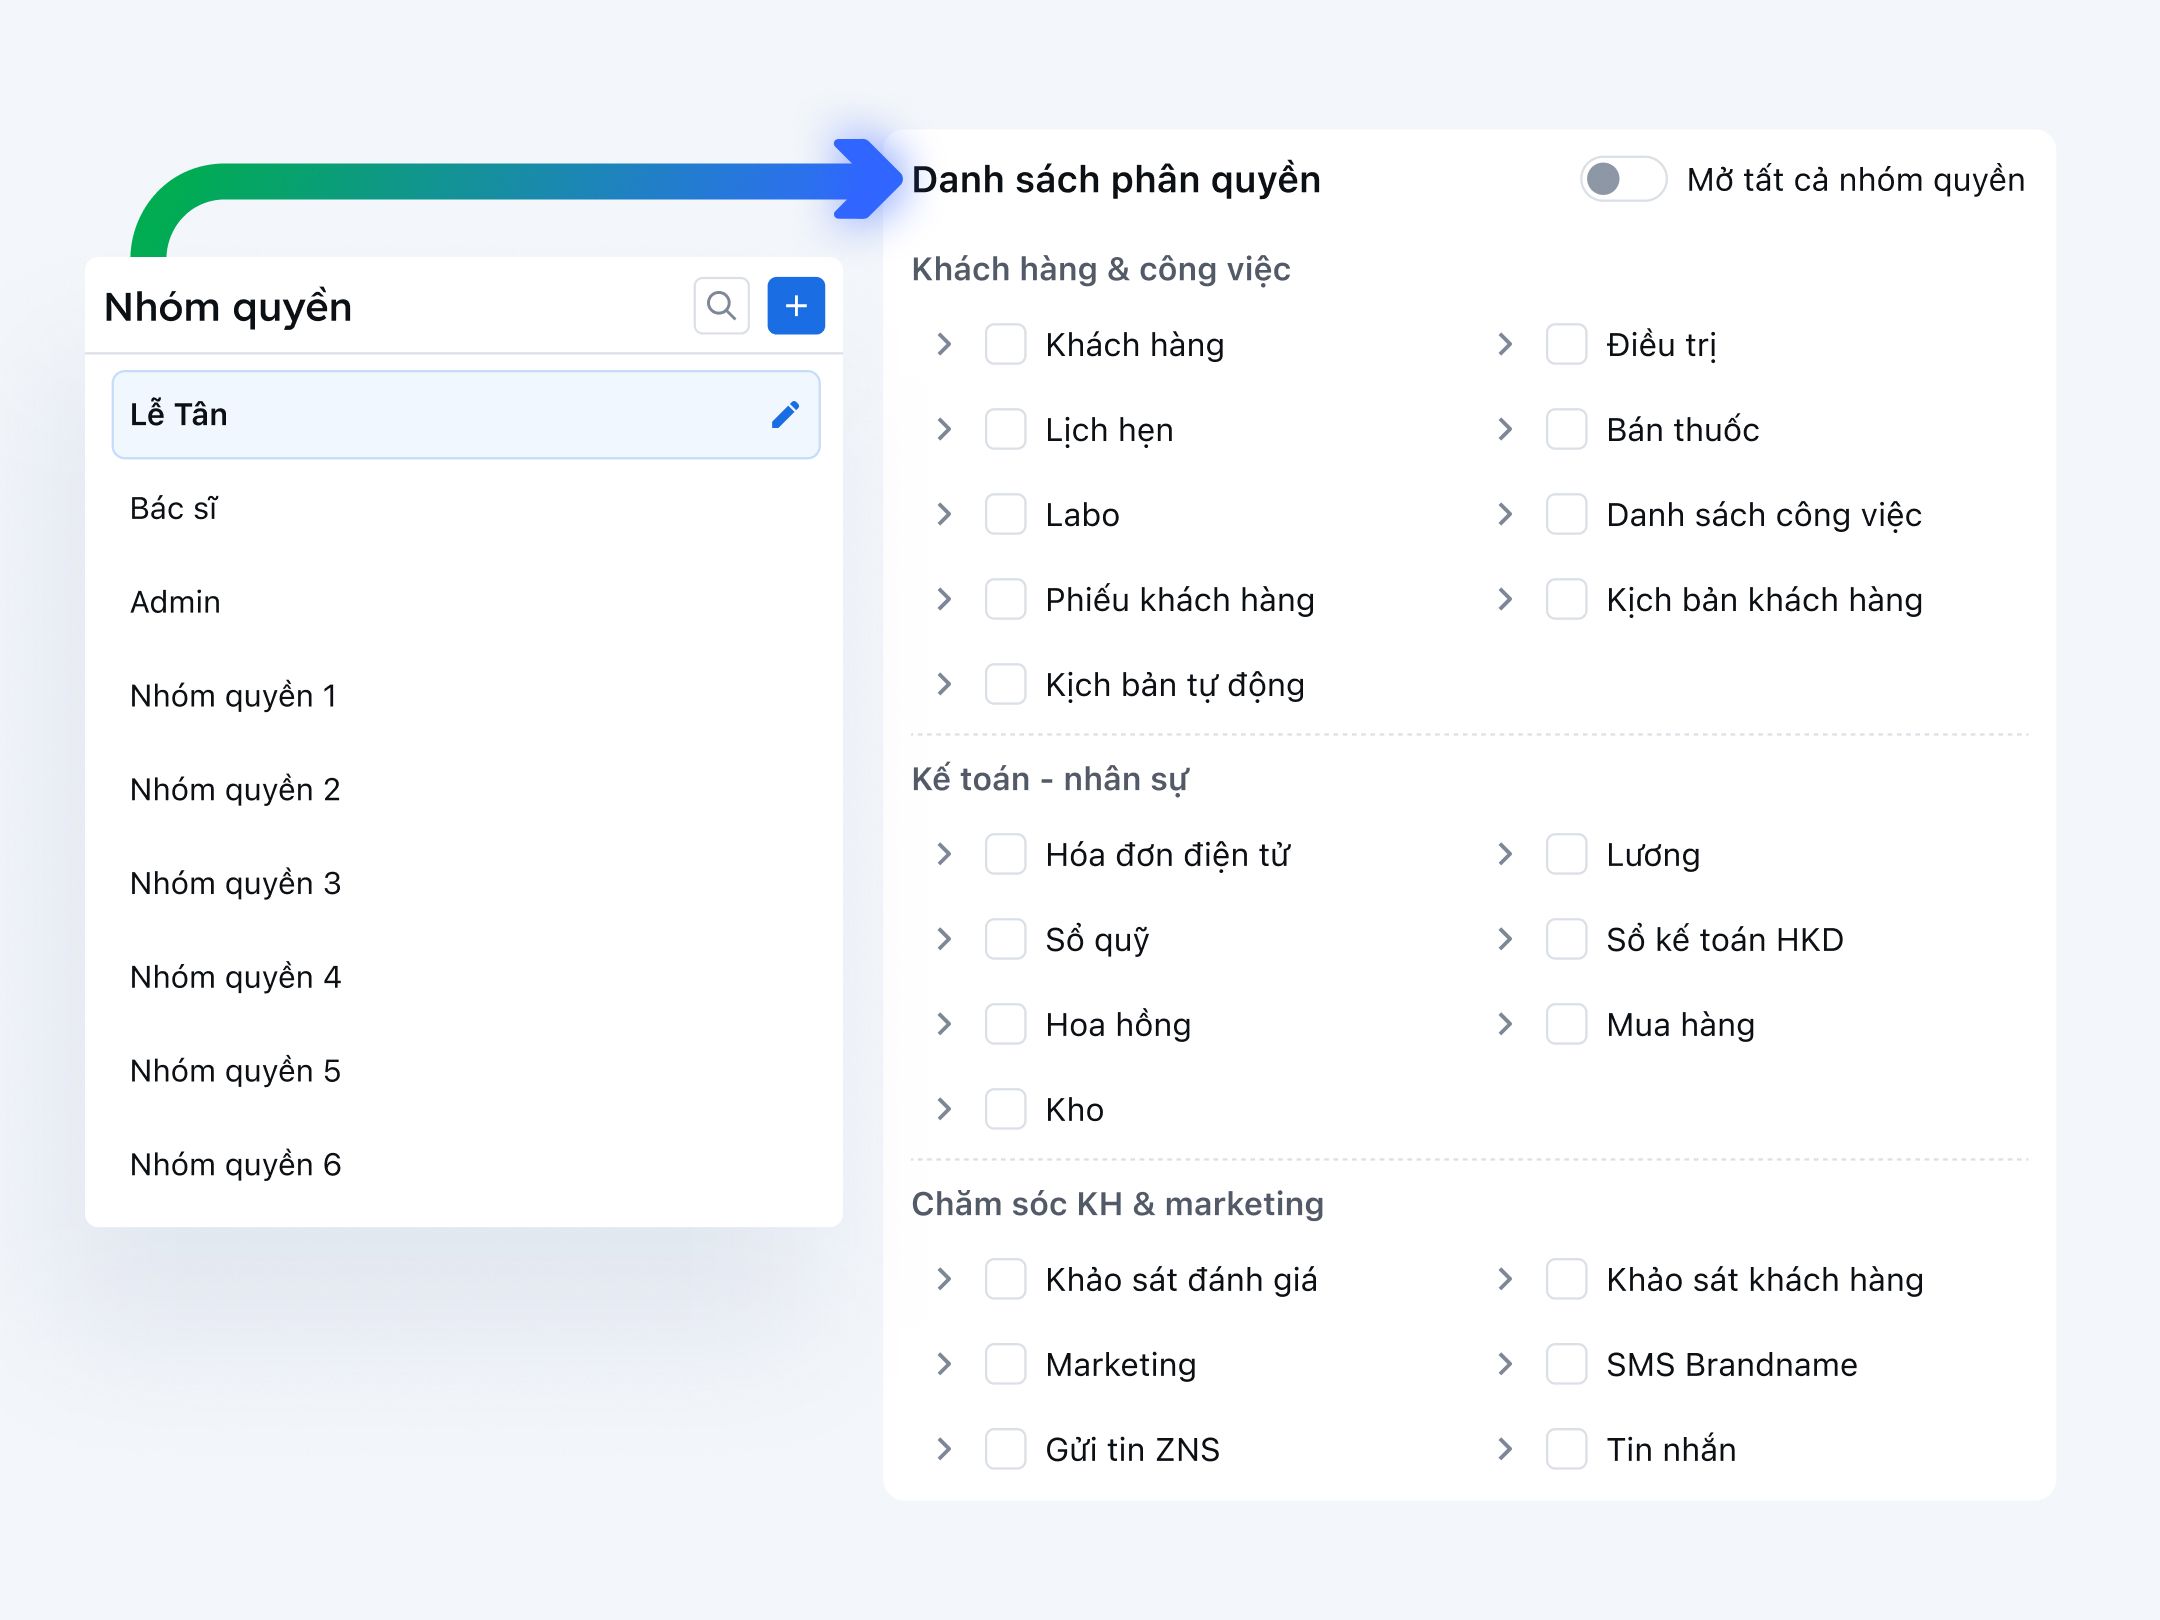Click the search icon in Nhóm quyền
2160x1620 pixels.
point(721,306)
